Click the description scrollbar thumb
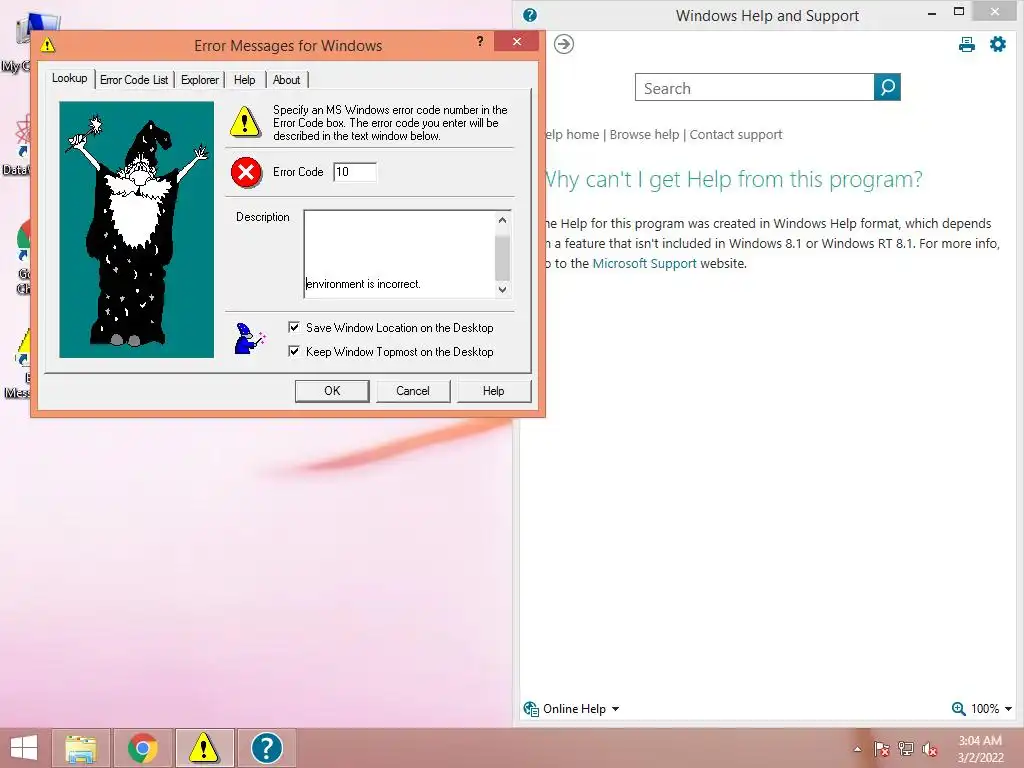Image resolution: width=1024 pixels, height=768 pixels. [x=502, y=257]
